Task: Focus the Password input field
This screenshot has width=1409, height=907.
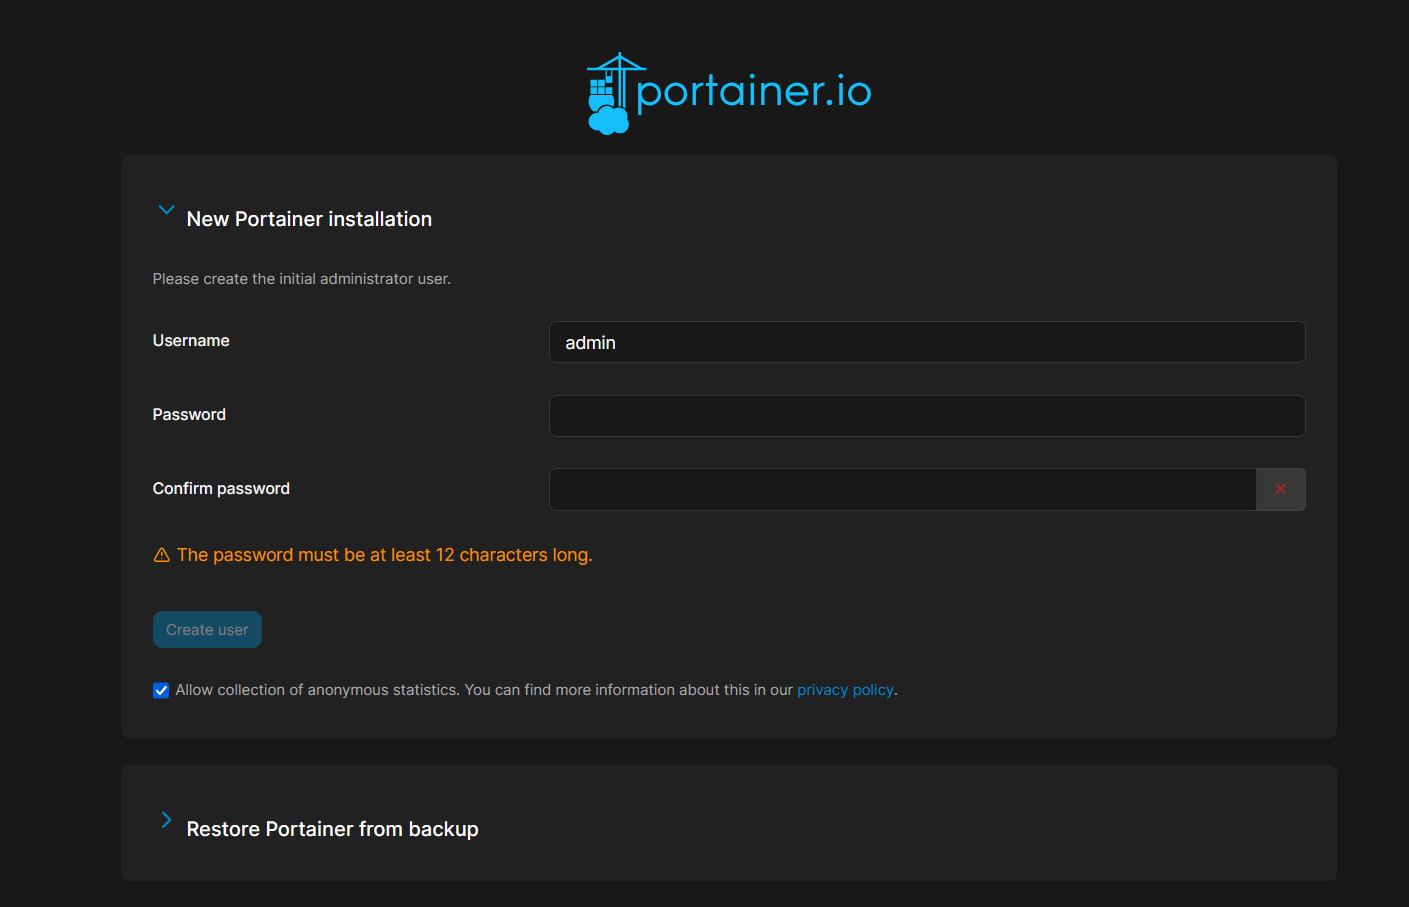Action: click(927, 416)
